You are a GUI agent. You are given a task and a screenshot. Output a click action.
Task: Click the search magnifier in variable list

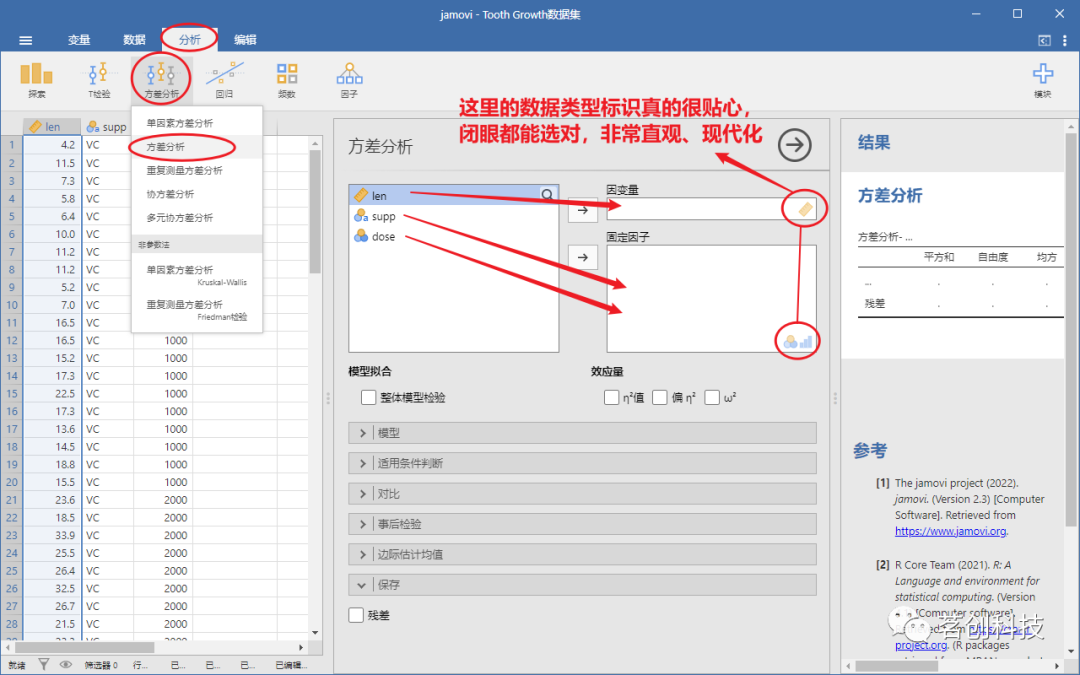pos(548,195)
